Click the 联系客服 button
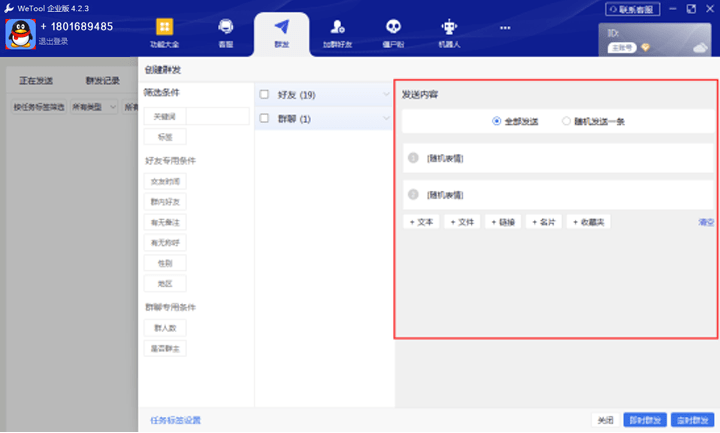 (632, 9)
